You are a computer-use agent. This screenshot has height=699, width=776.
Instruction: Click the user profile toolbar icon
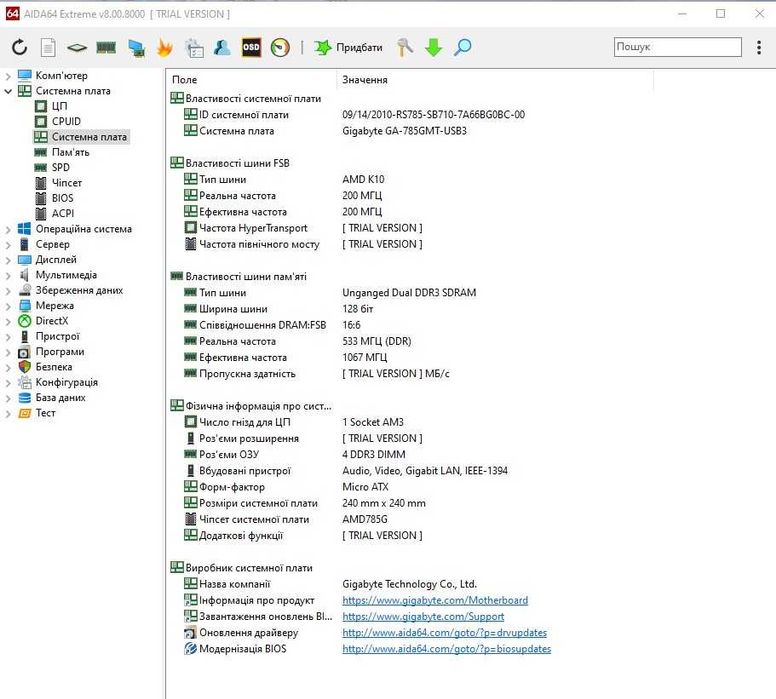(222, 48)
